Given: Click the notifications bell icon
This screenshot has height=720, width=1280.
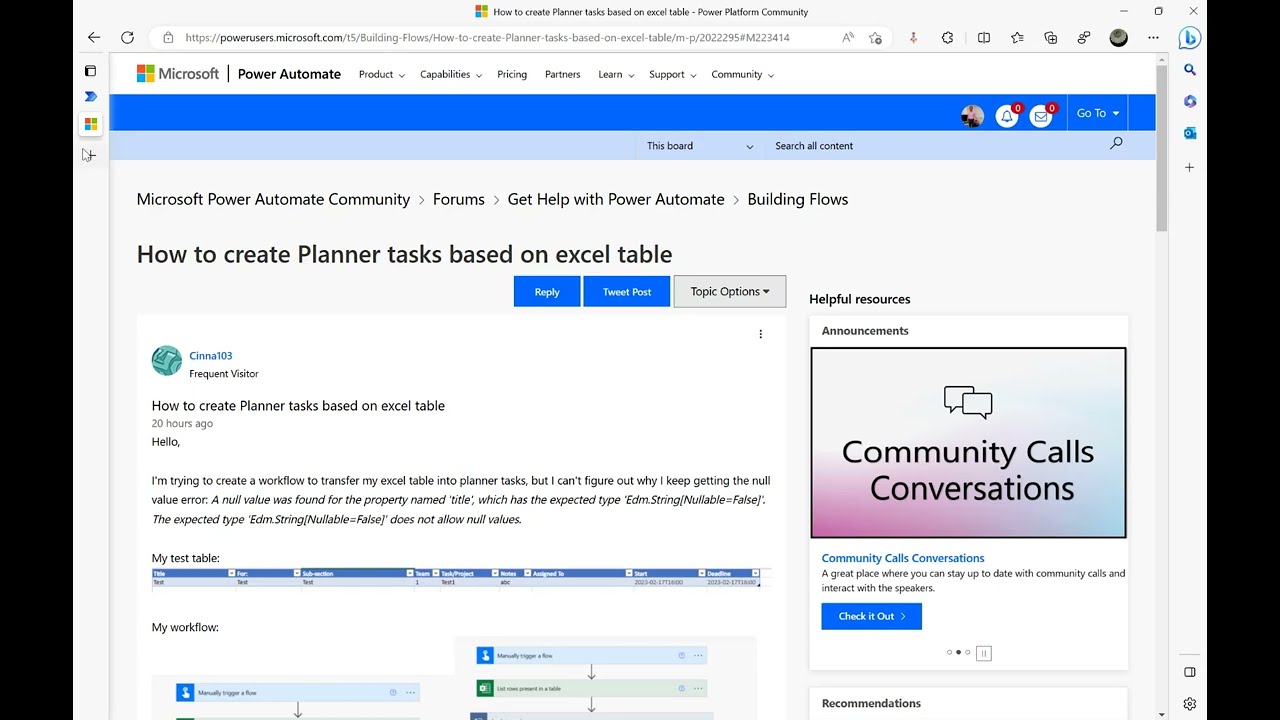Looking at the screenshot, I should [x=1007, y=116].
